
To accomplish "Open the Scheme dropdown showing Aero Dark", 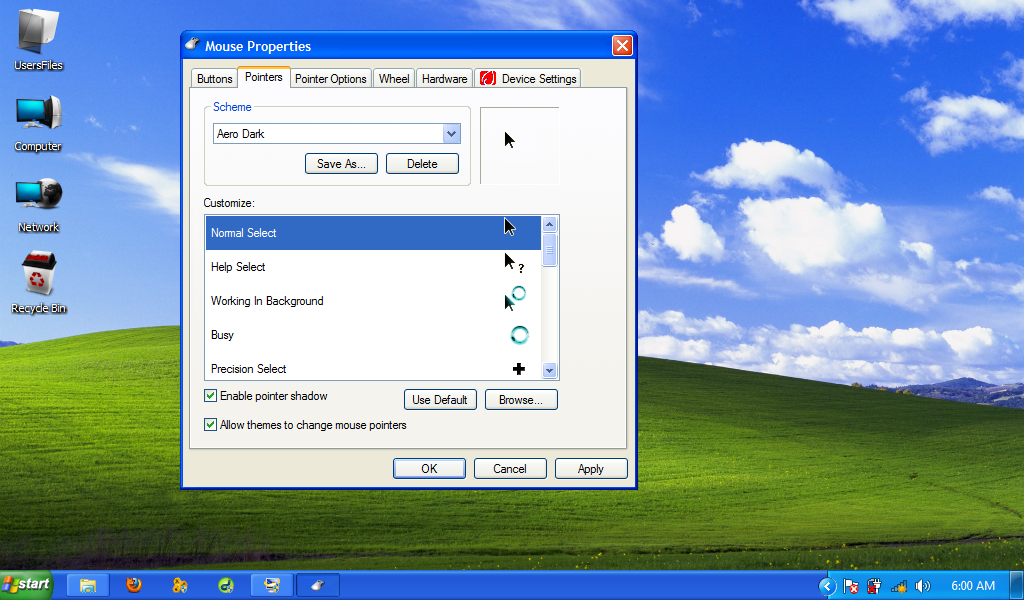I will click(337, 134).
